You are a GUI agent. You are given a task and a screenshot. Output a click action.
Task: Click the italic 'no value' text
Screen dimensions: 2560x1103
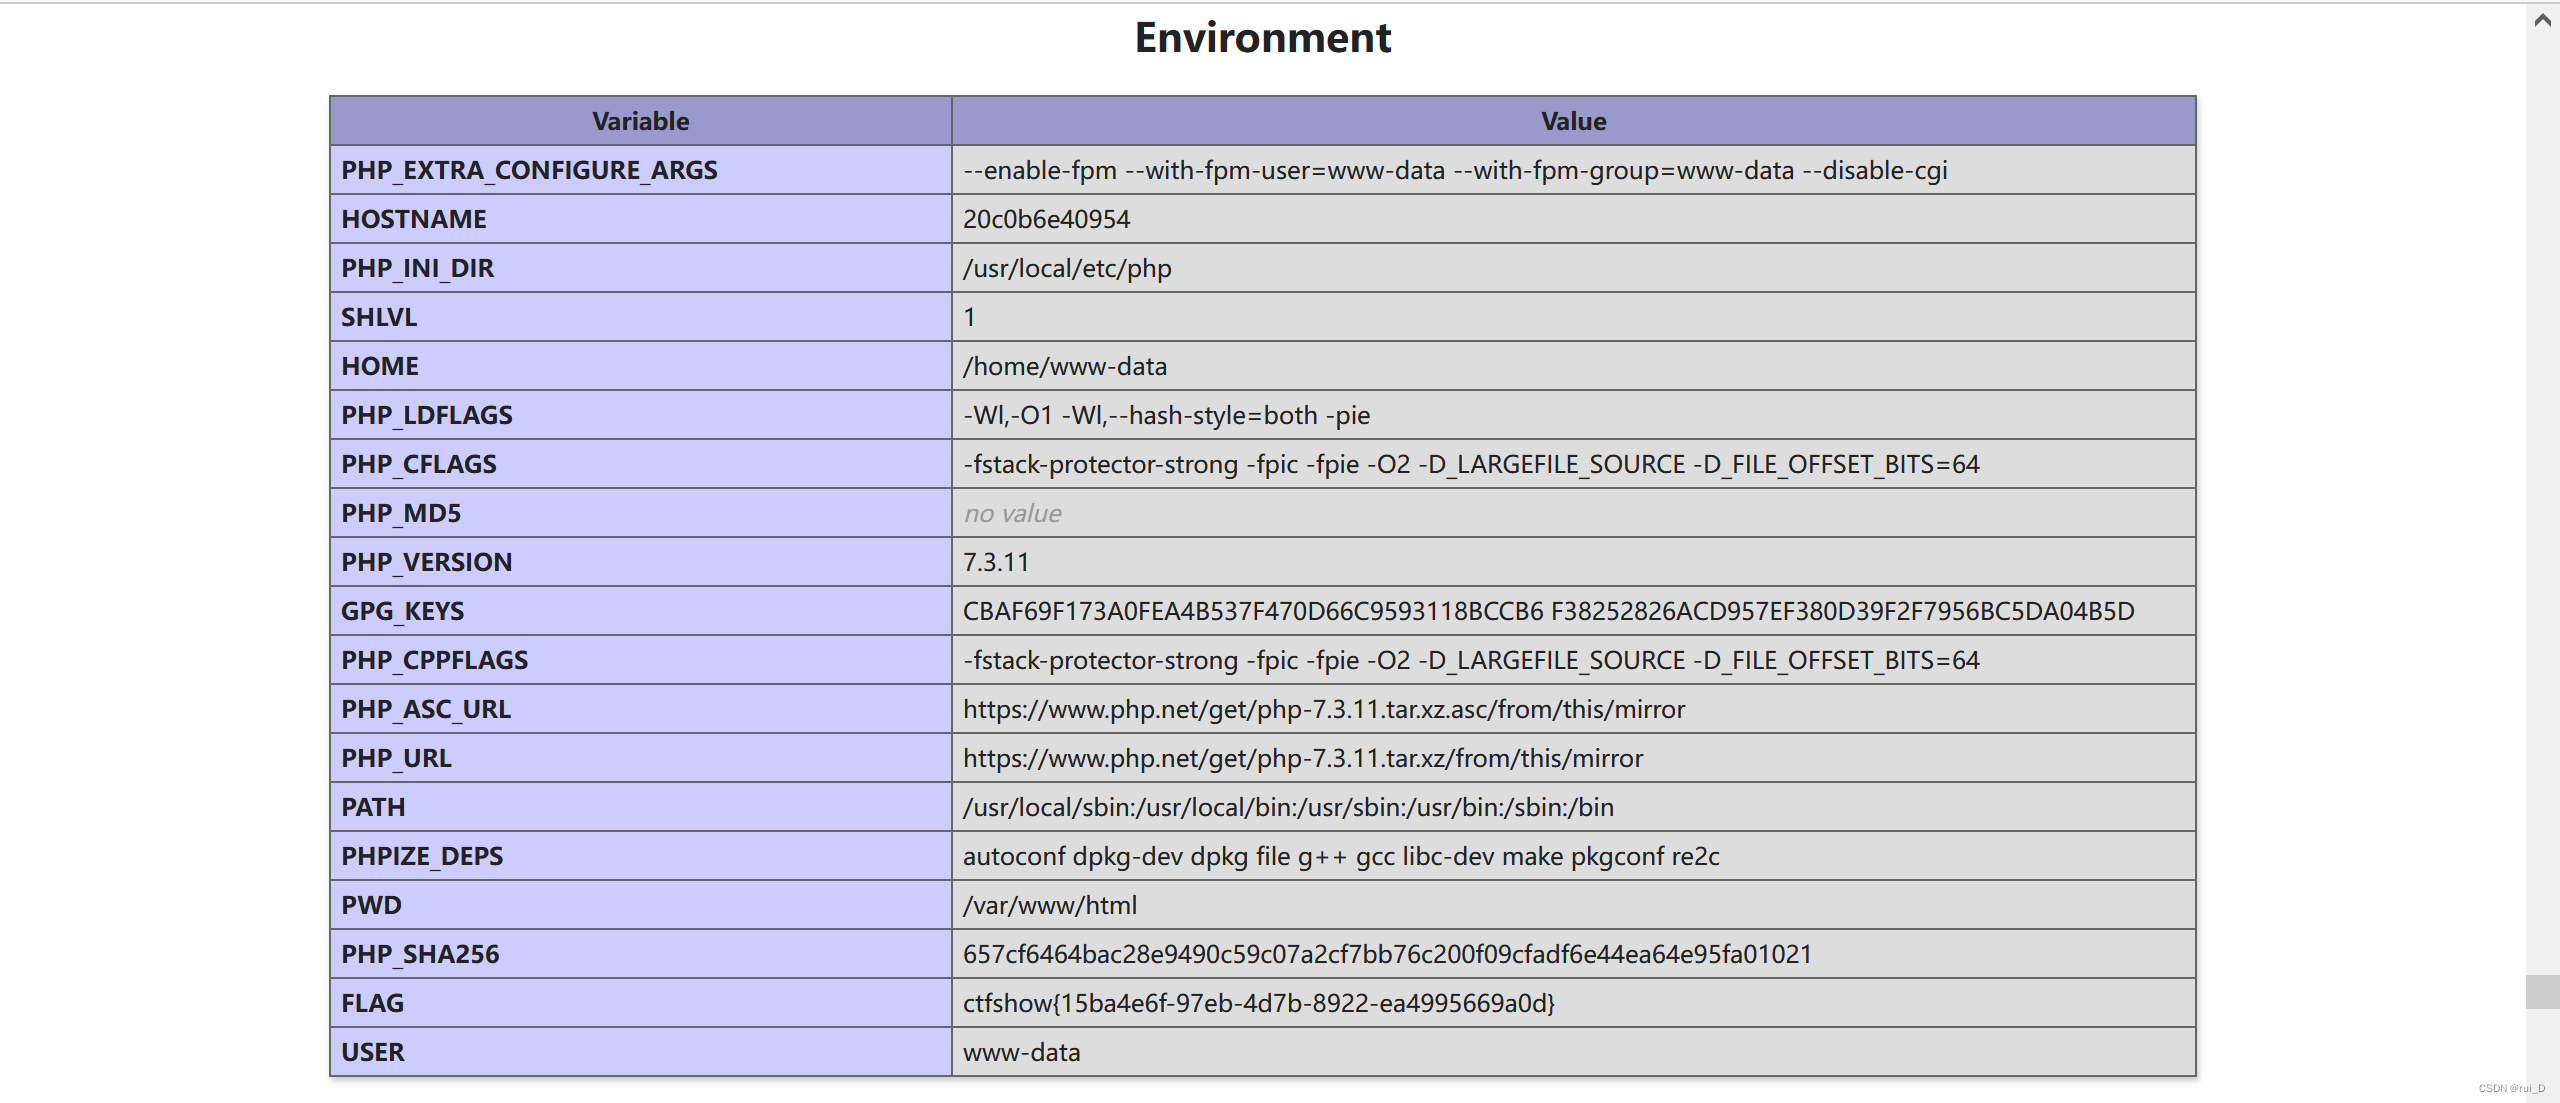point(1012,513)
